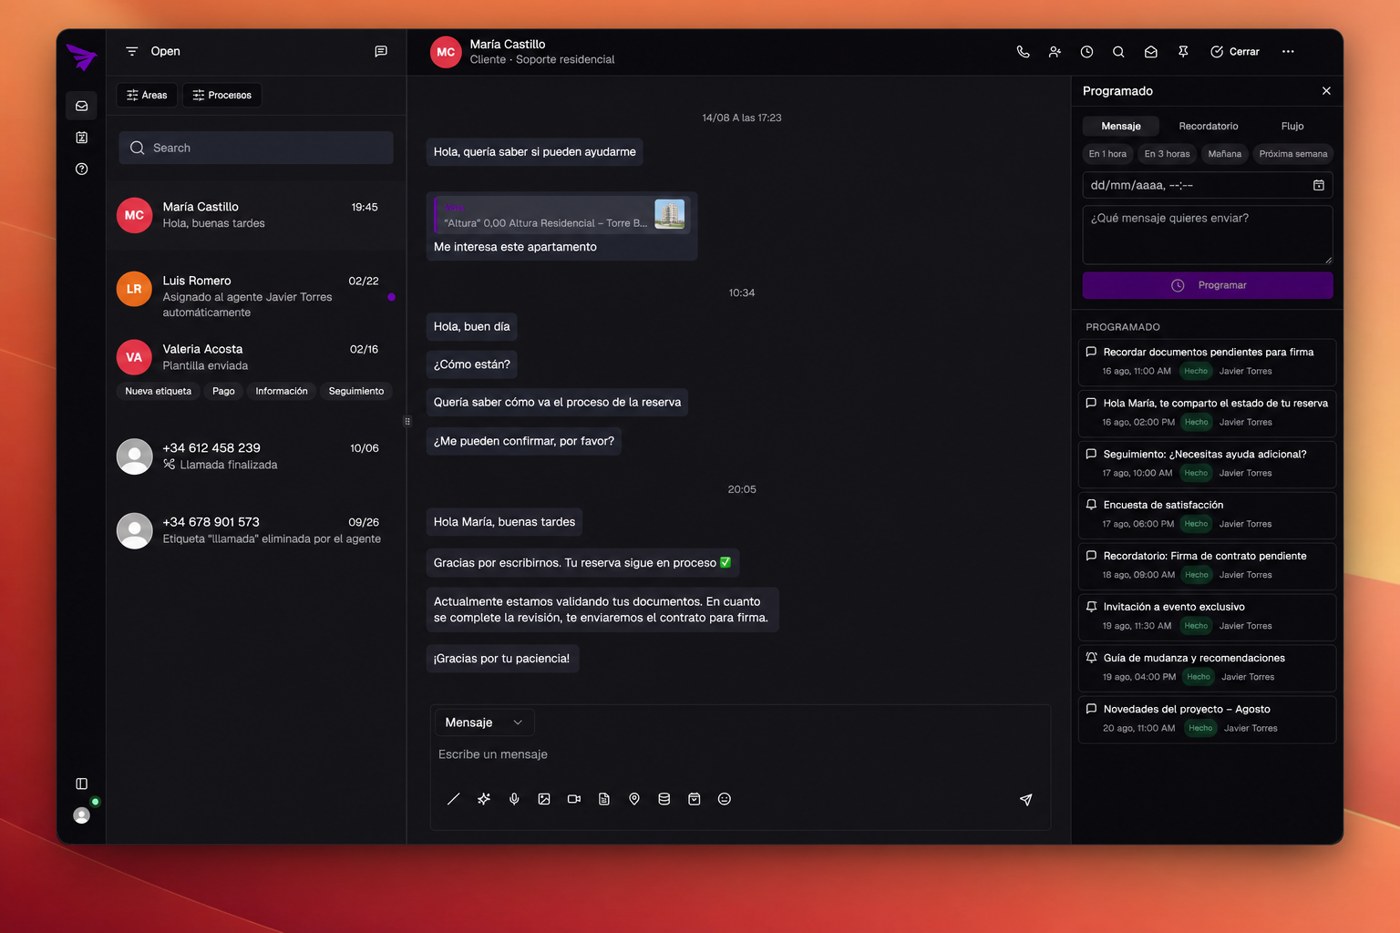Open 'Recordar documentos pendientes para firma' scheduled item

[1207, 361]
